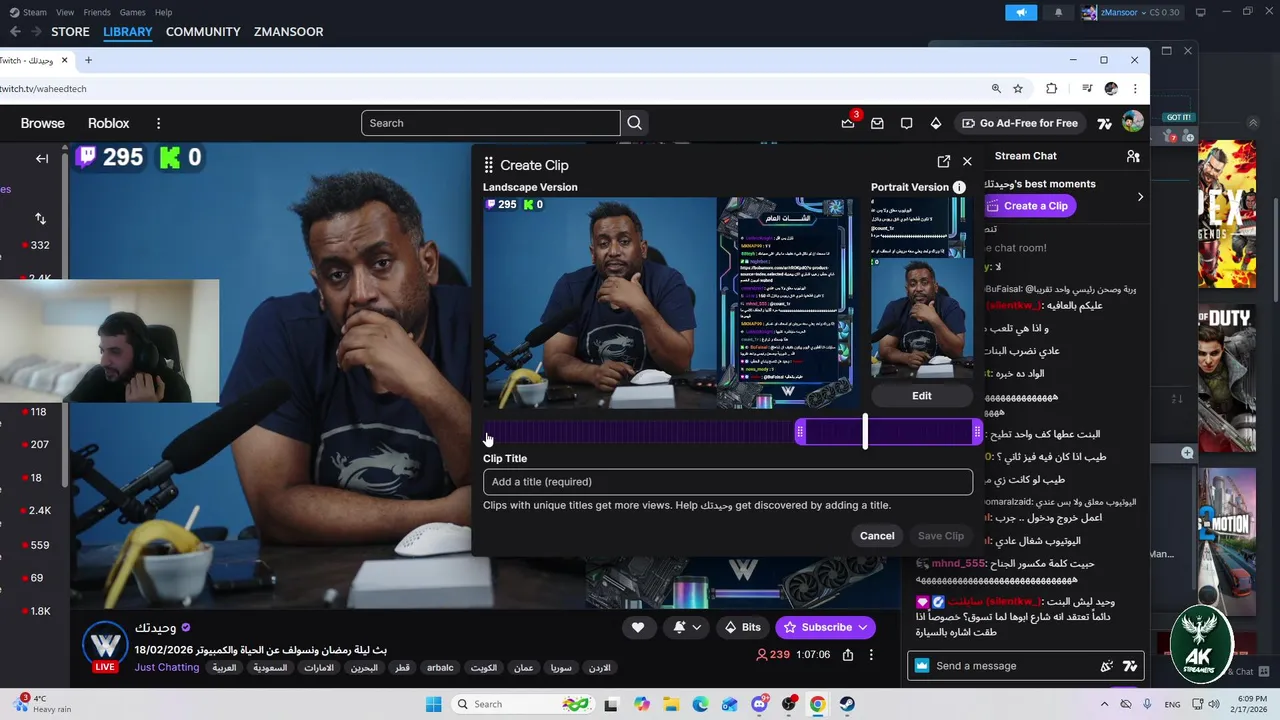This screenshot has height=720, width=1280.
Task: Click Twitch Browse link
Action: 42,123
